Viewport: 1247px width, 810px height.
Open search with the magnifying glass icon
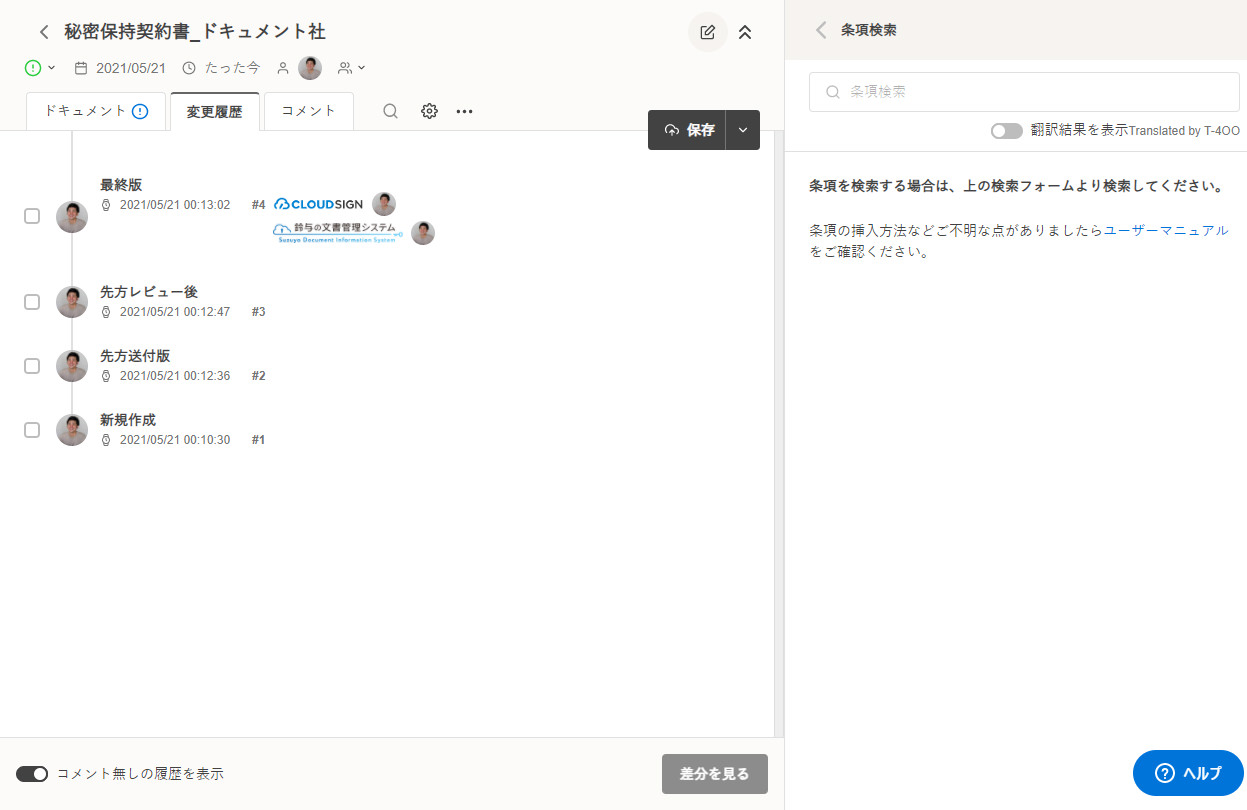(x=390, y=111)
